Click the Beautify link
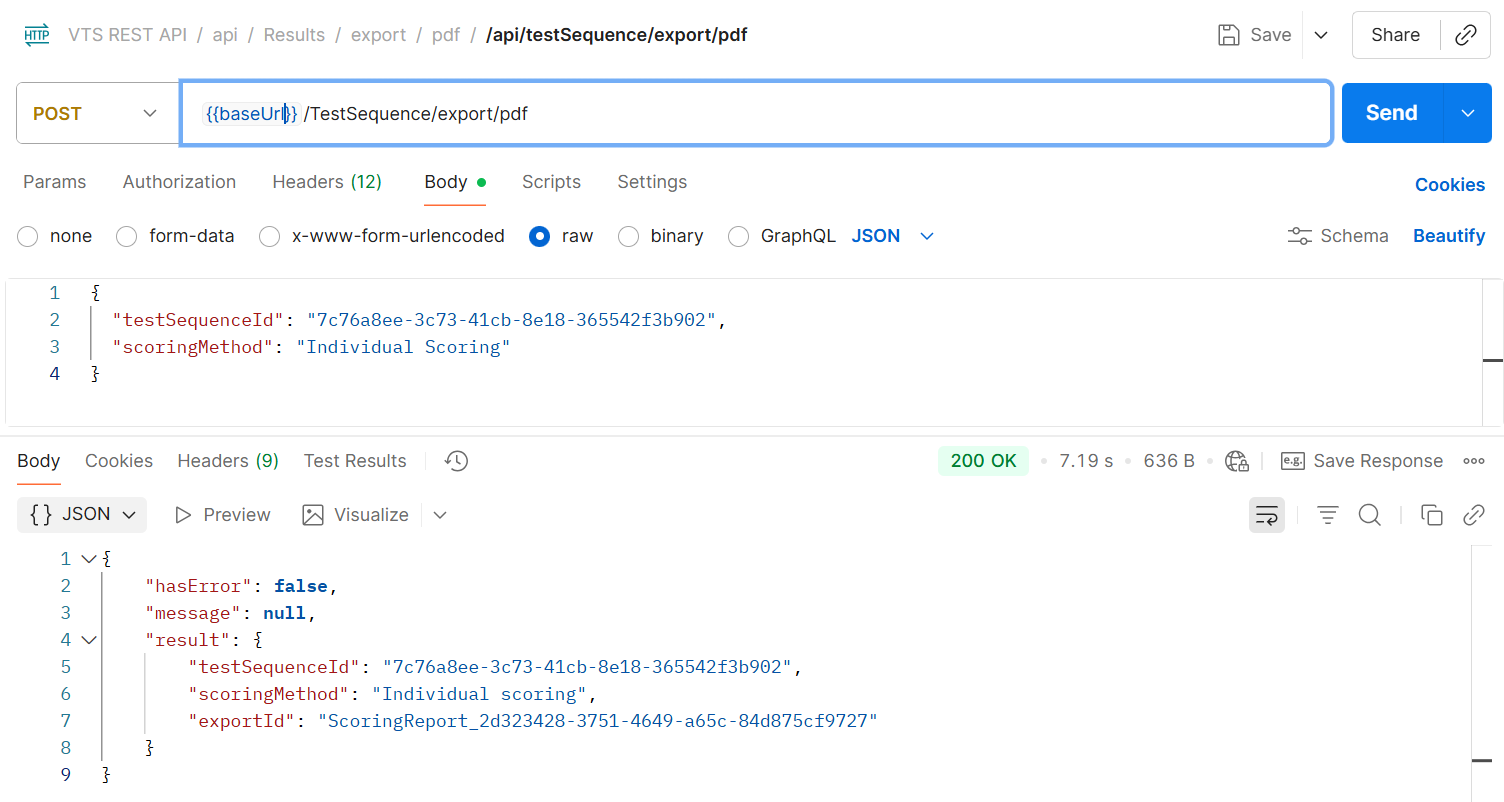 click(x=1448, y=236)
